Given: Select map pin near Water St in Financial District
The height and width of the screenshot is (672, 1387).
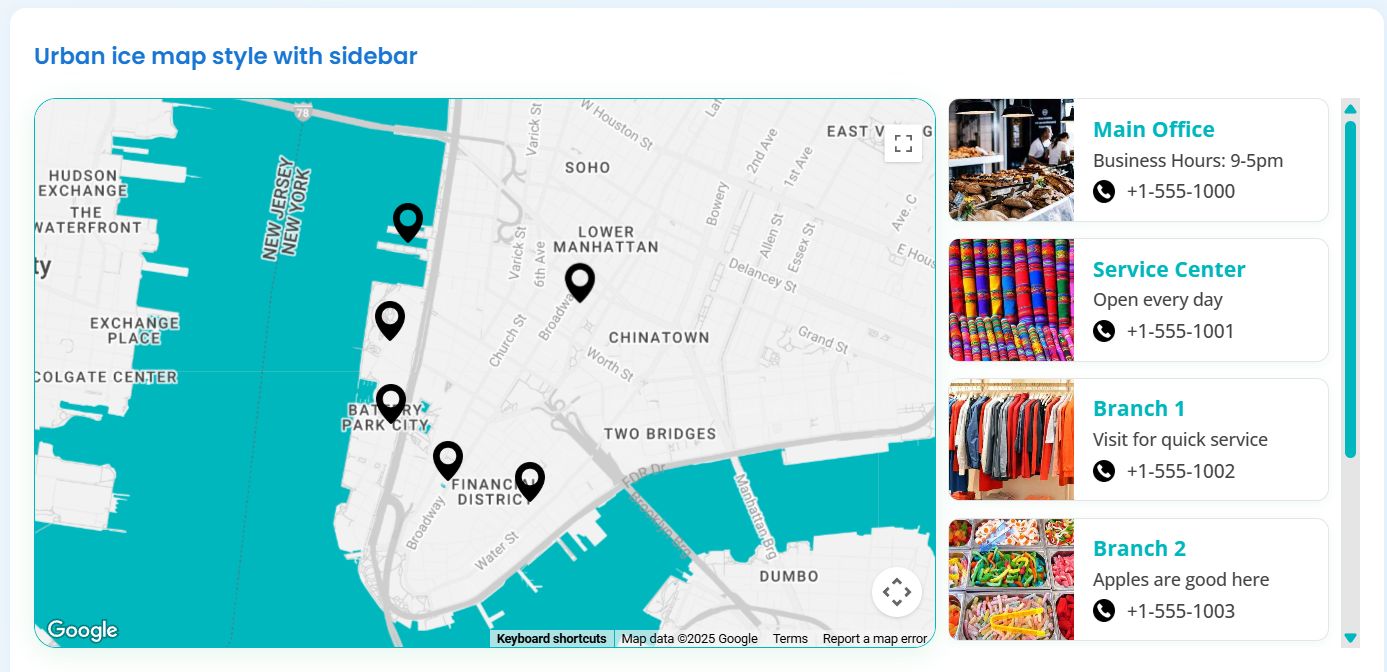Looking at the screenshot, I should 530,482.
